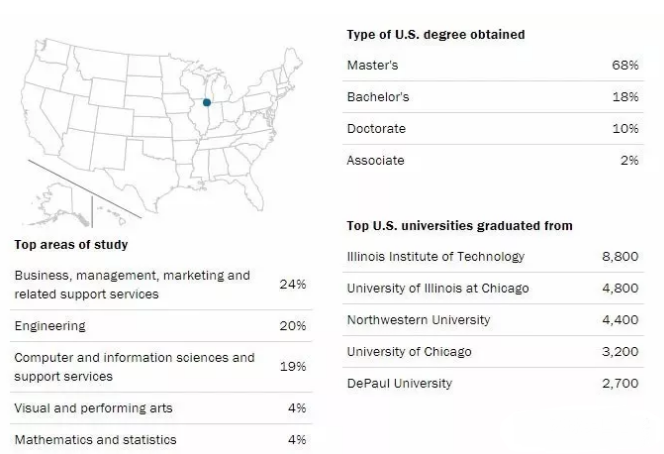Click the Hawaii inset on map
664x454 pixels.
coord(113,215)
